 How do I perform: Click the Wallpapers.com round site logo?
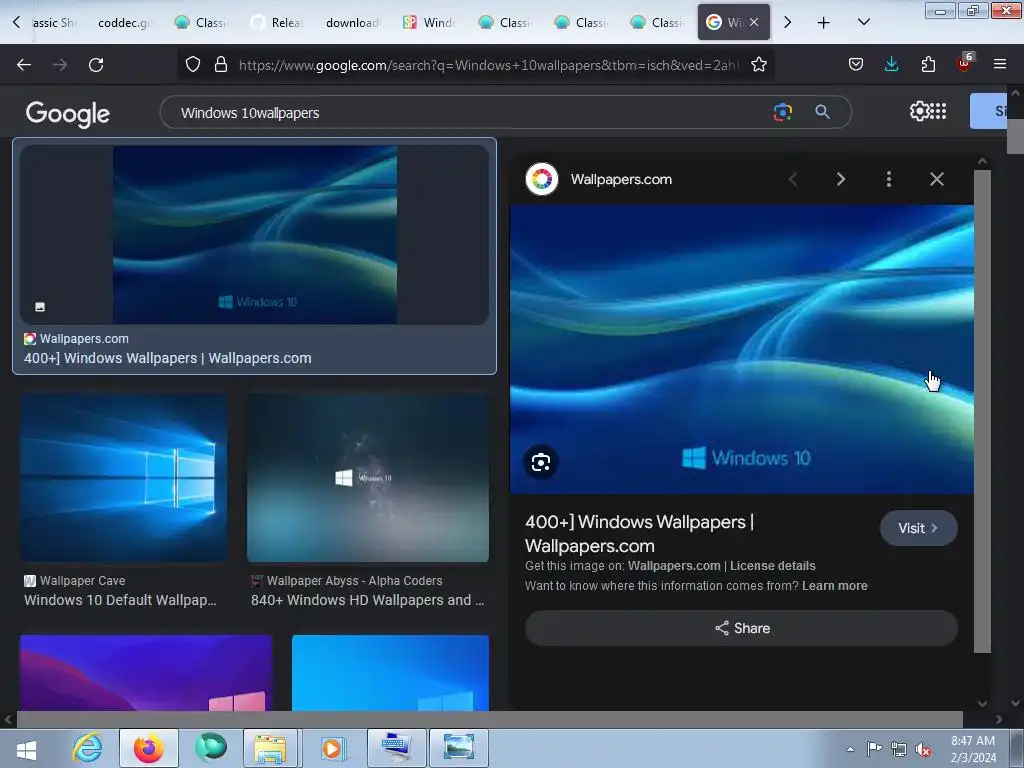click(x=541, y=179)
